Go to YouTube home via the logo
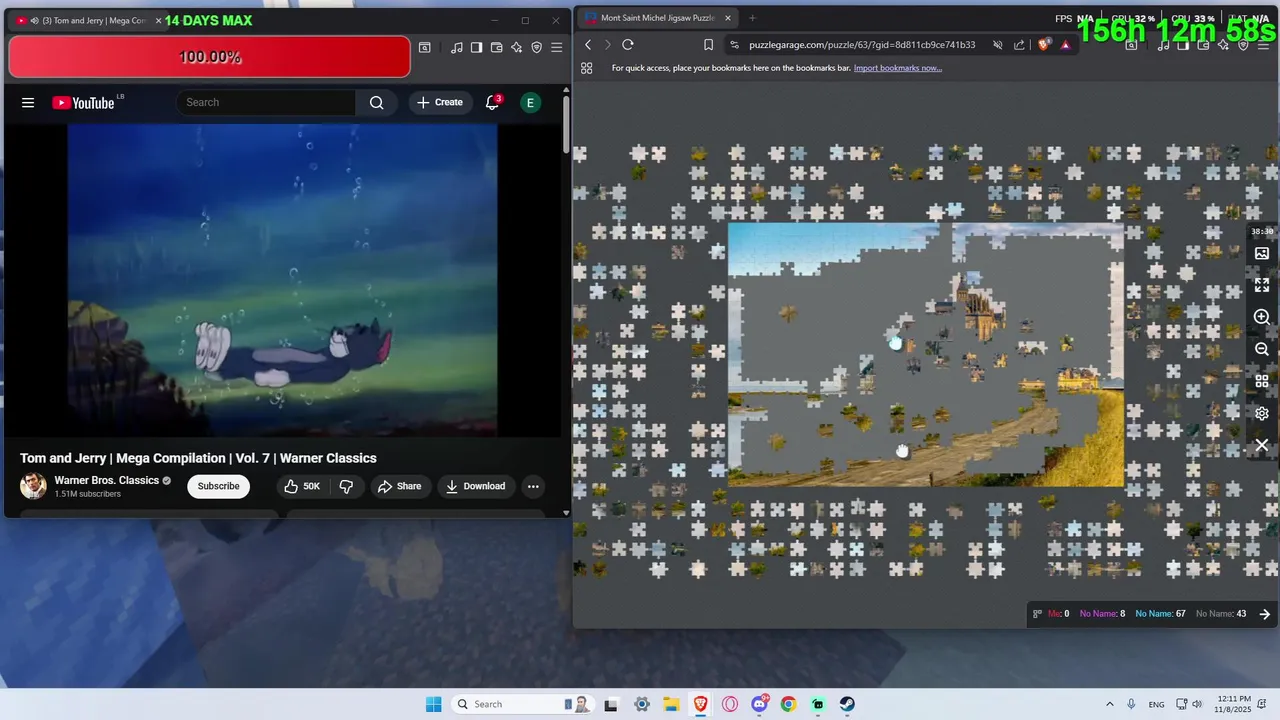1280x720 pixels. click(84, 102)
